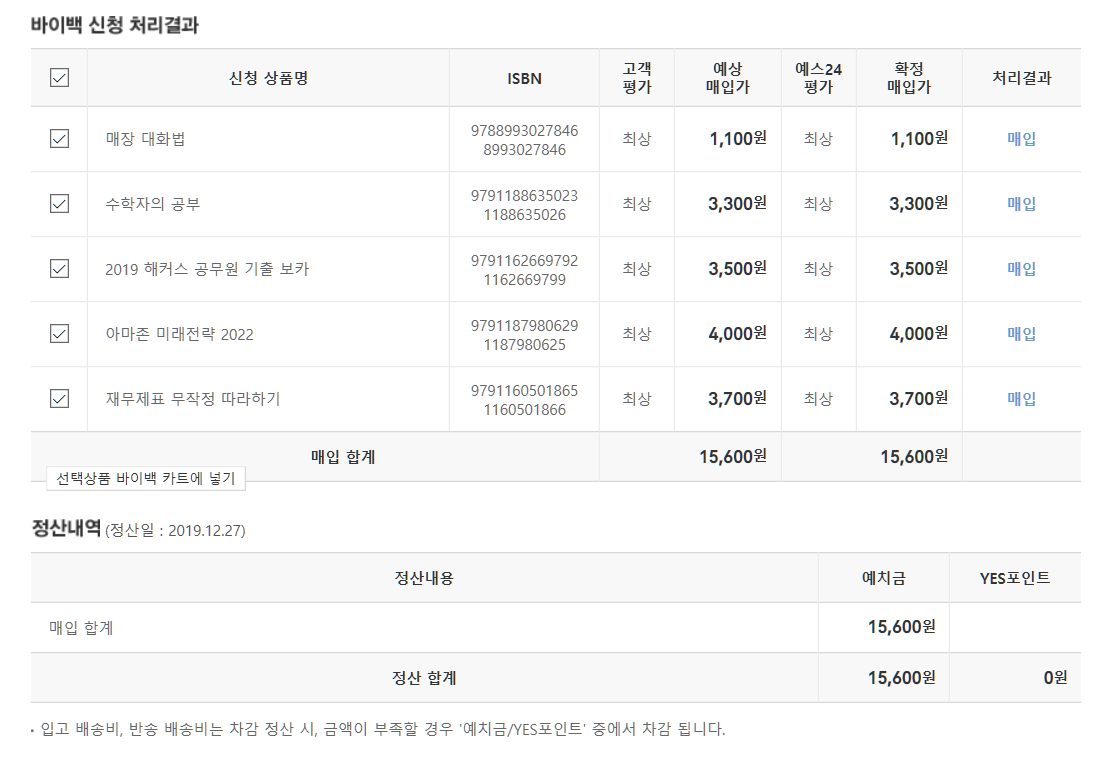The image size is (1117, 765).
Task: Click 선택상품 바이백 카트에 넣기 button
Action: pyautogui.click(x=146, y=478)
